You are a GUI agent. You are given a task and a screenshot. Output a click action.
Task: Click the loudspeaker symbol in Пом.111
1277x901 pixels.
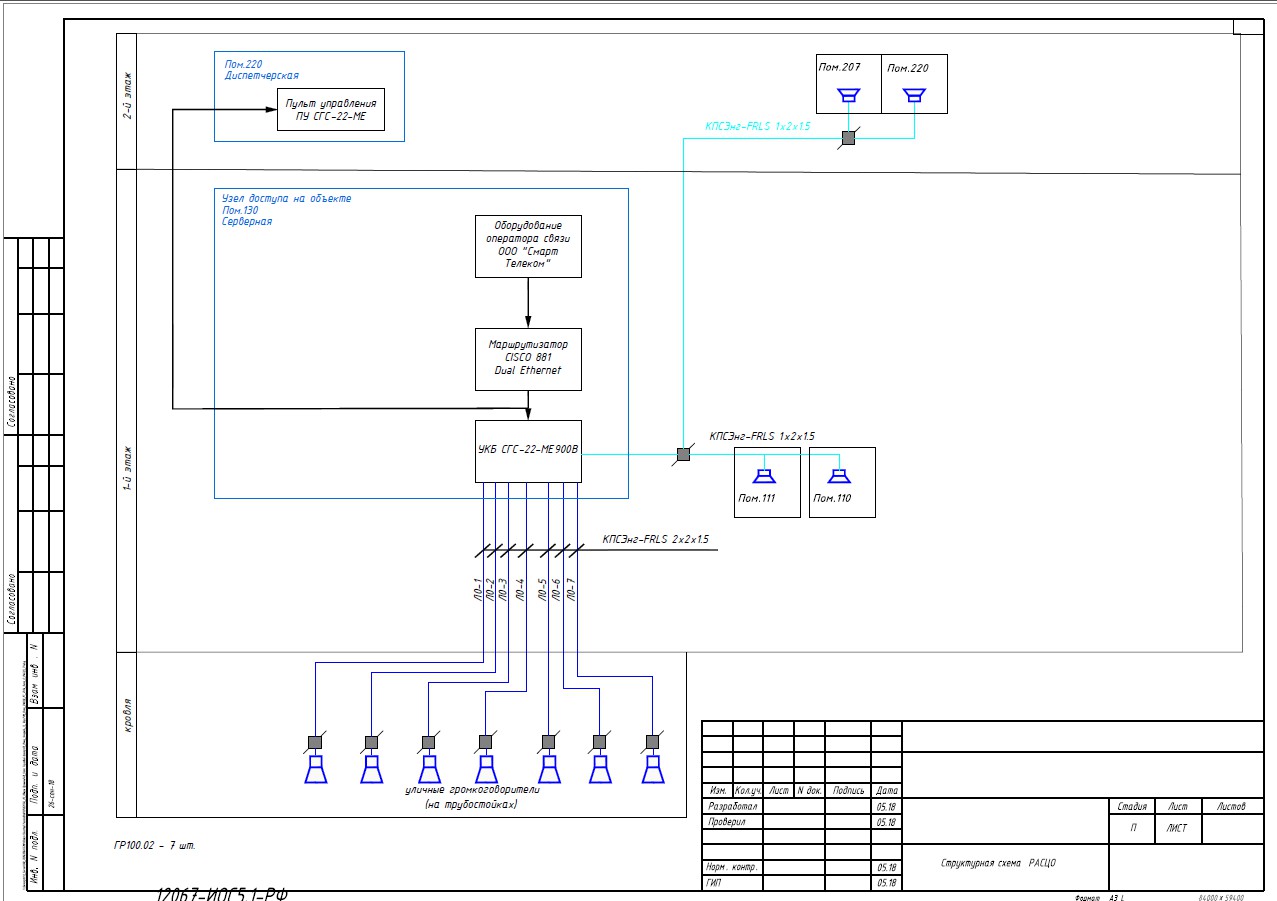[x=766, y=475]
